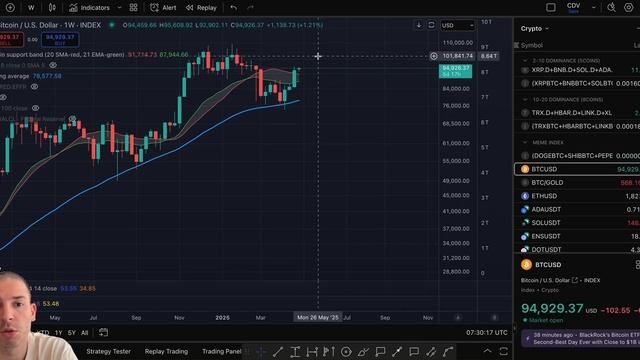The height and width of the screenshot is (360, 640).
Task: Select the flag and arrow forecasting tool
Action: (x=329, y=351)
